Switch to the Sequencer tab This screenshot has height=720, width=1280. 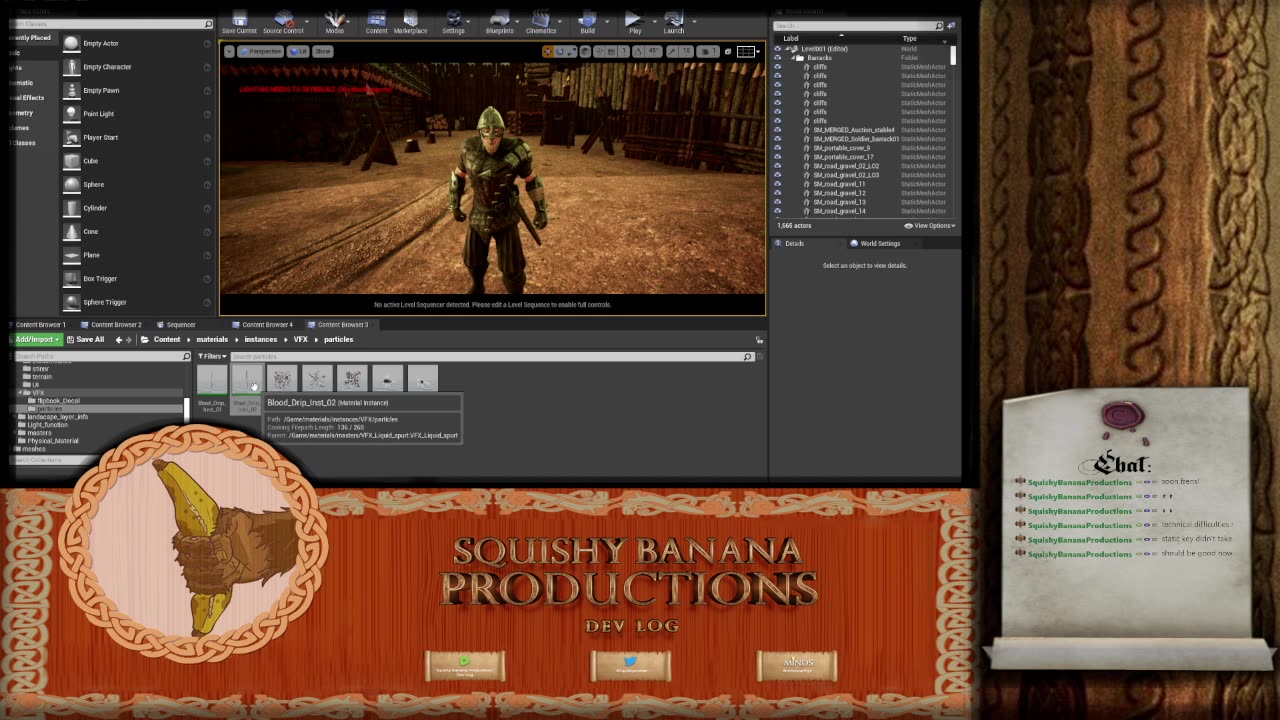pyautogui.click(x=176, y=324)
